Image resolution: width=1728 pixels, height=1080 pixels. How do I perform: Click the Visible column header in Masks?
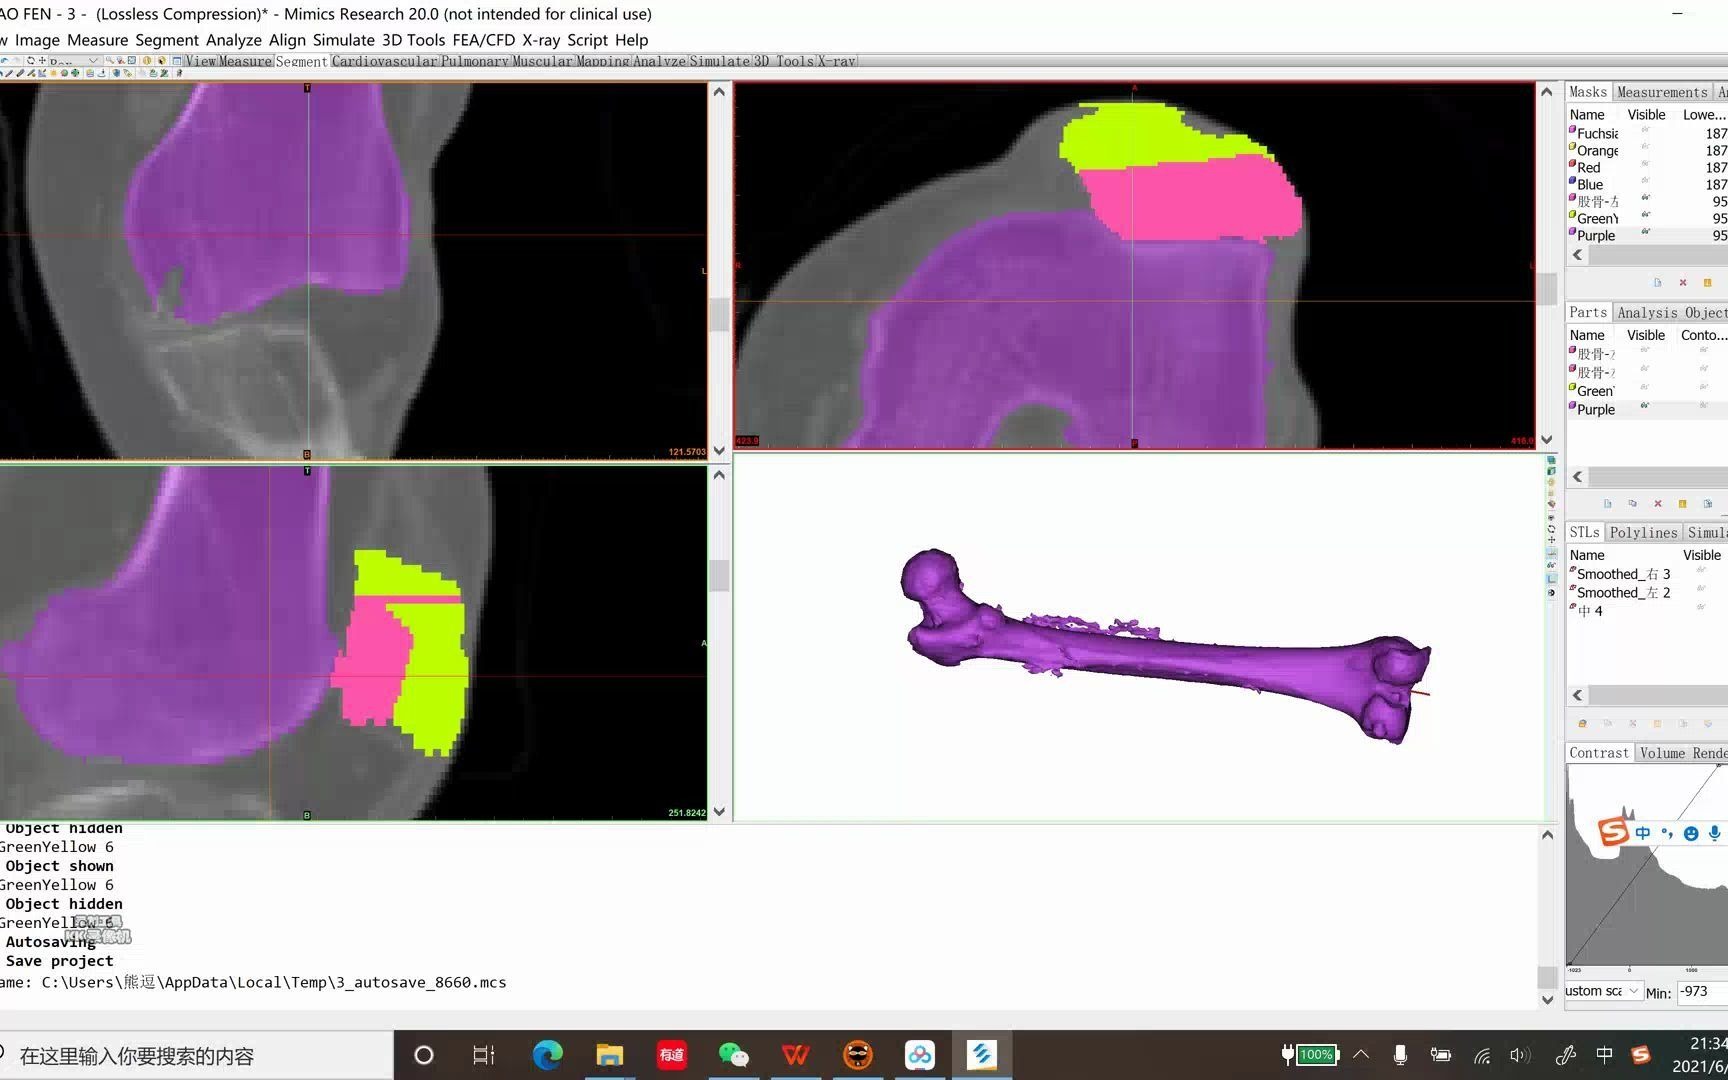point(1646,115)
